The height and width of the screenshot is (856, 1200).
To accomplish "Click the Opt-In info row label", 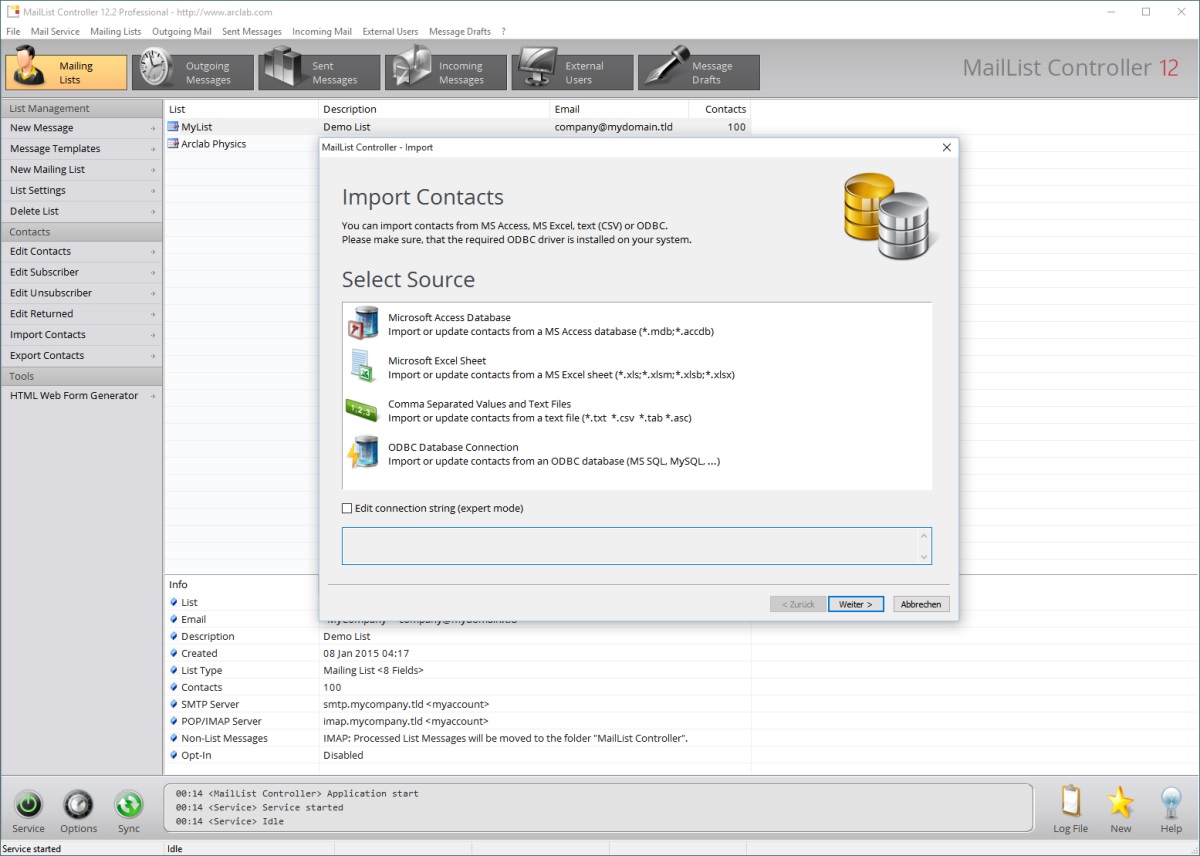I will 198,756.
